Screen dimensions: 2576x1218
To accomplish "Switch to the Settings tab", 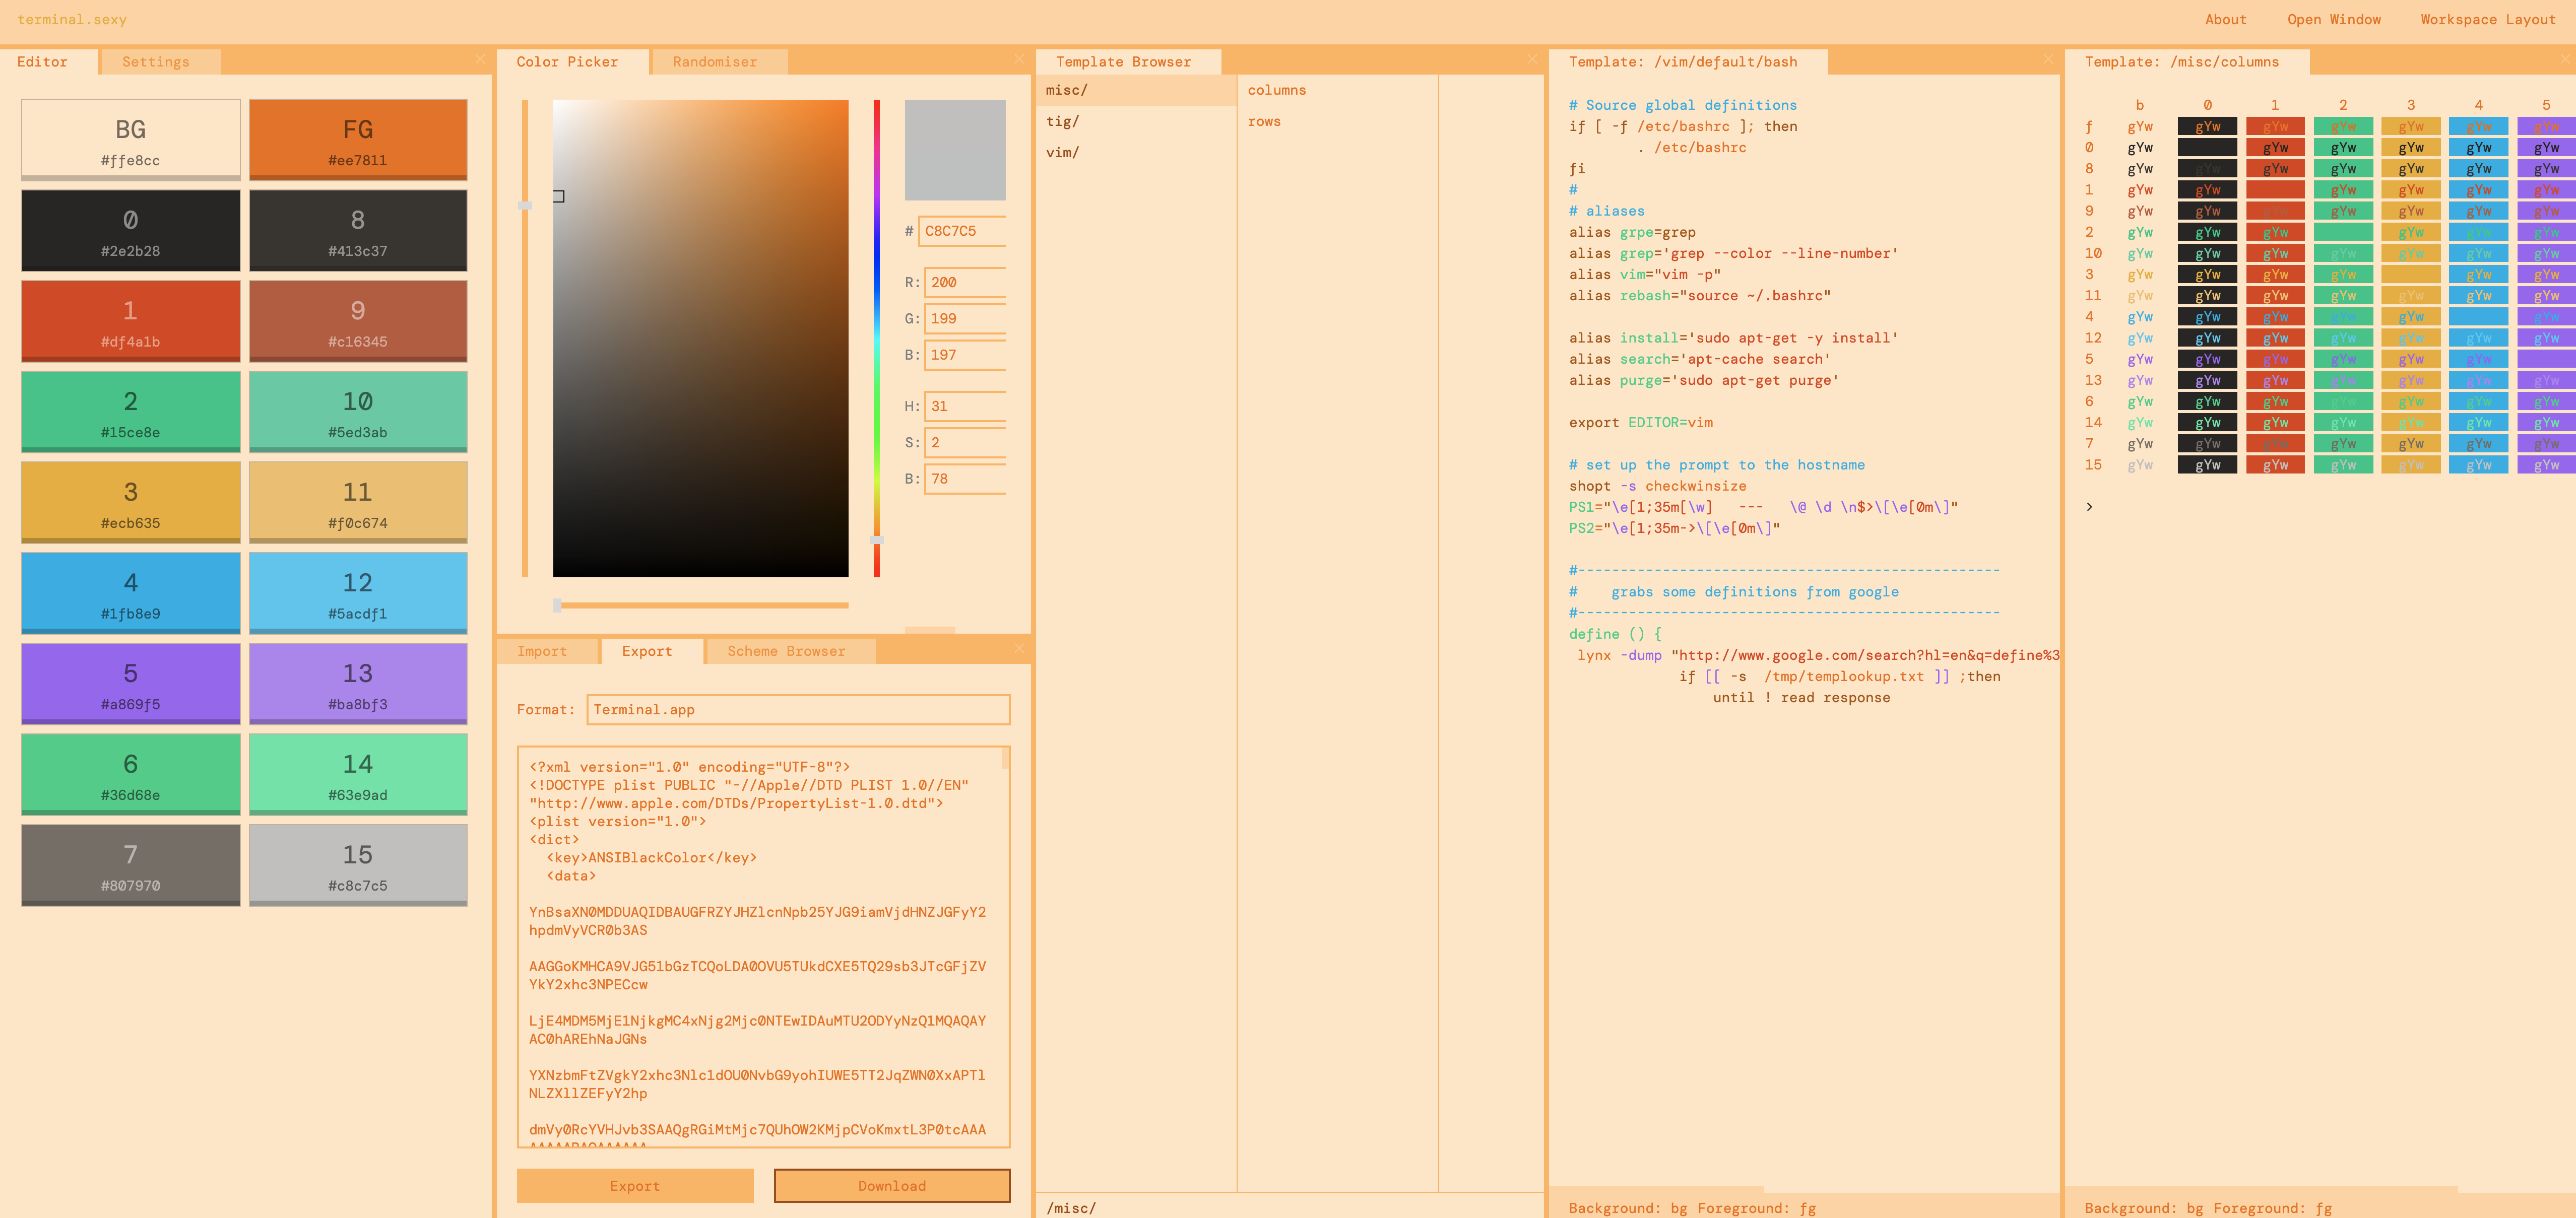I will coord(155,62).
